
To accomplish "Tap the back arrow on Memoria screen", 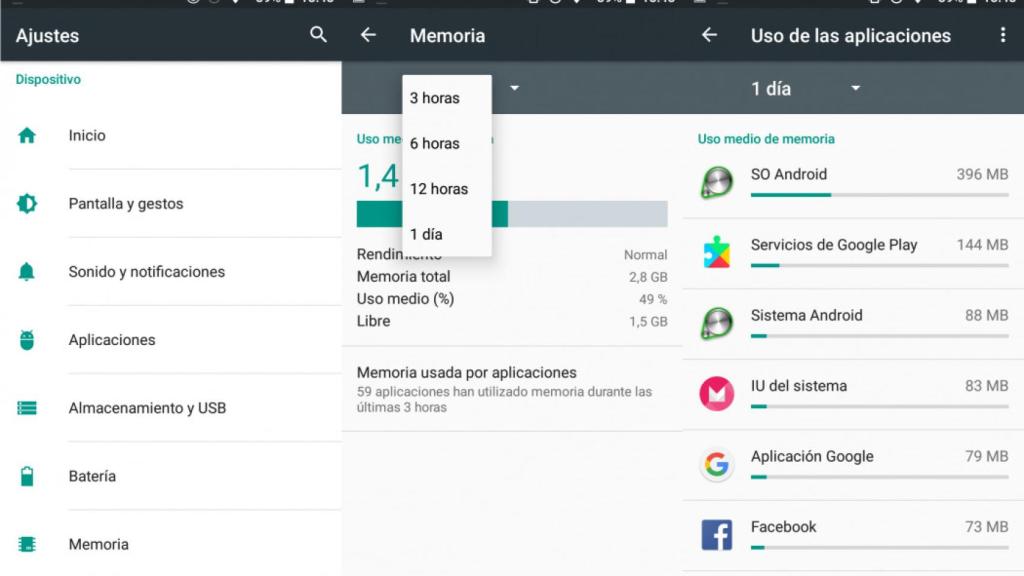I will tap(368, 35).
